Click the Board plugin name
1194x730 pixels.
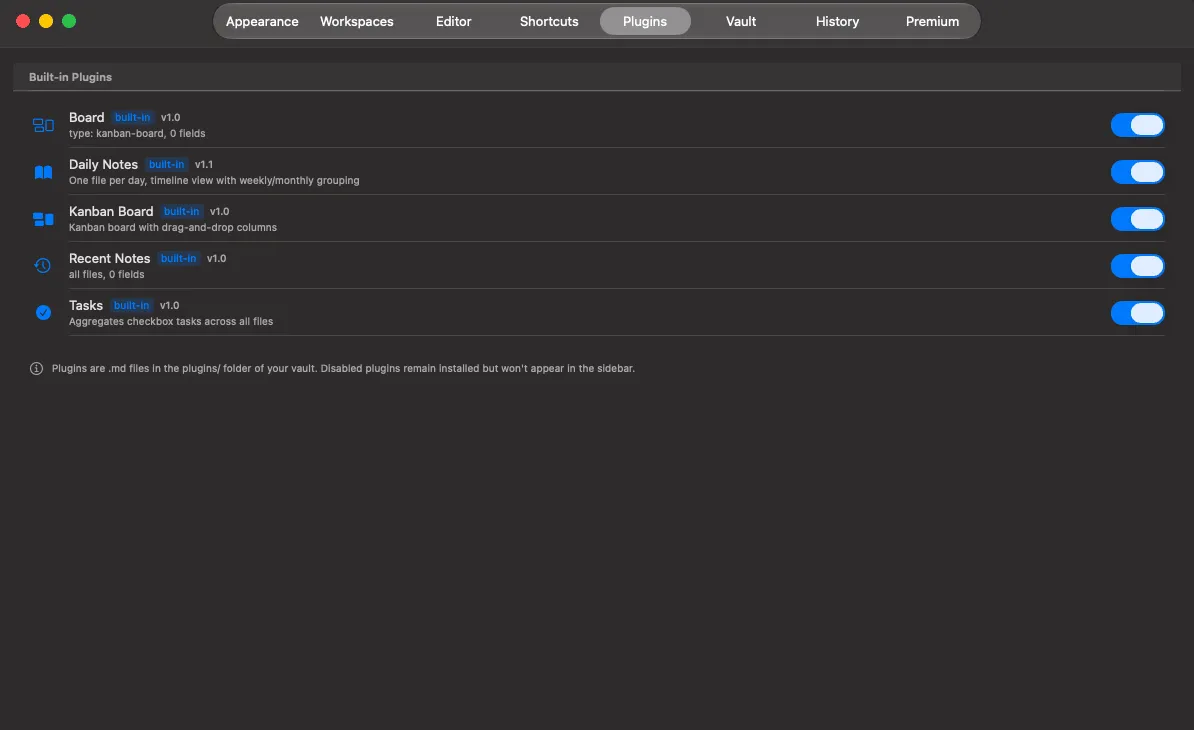(87, 117)
